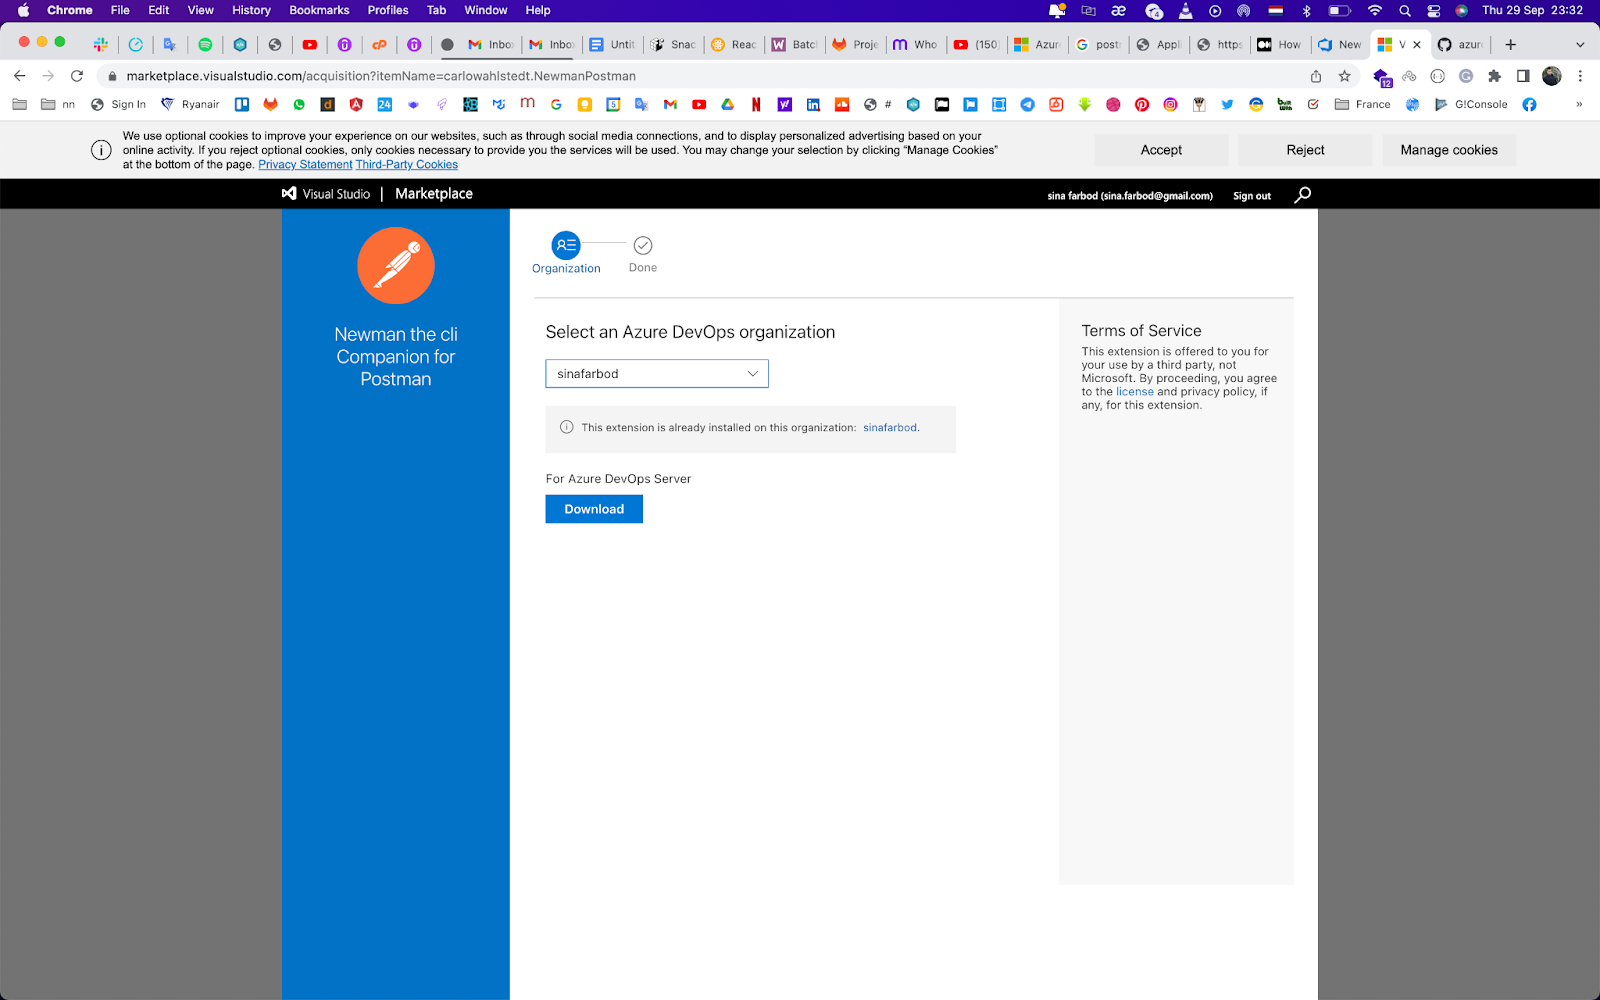Open the Chrome profile avatar
Screen dimensions: 1600x1000
(x=1552, y=76)
